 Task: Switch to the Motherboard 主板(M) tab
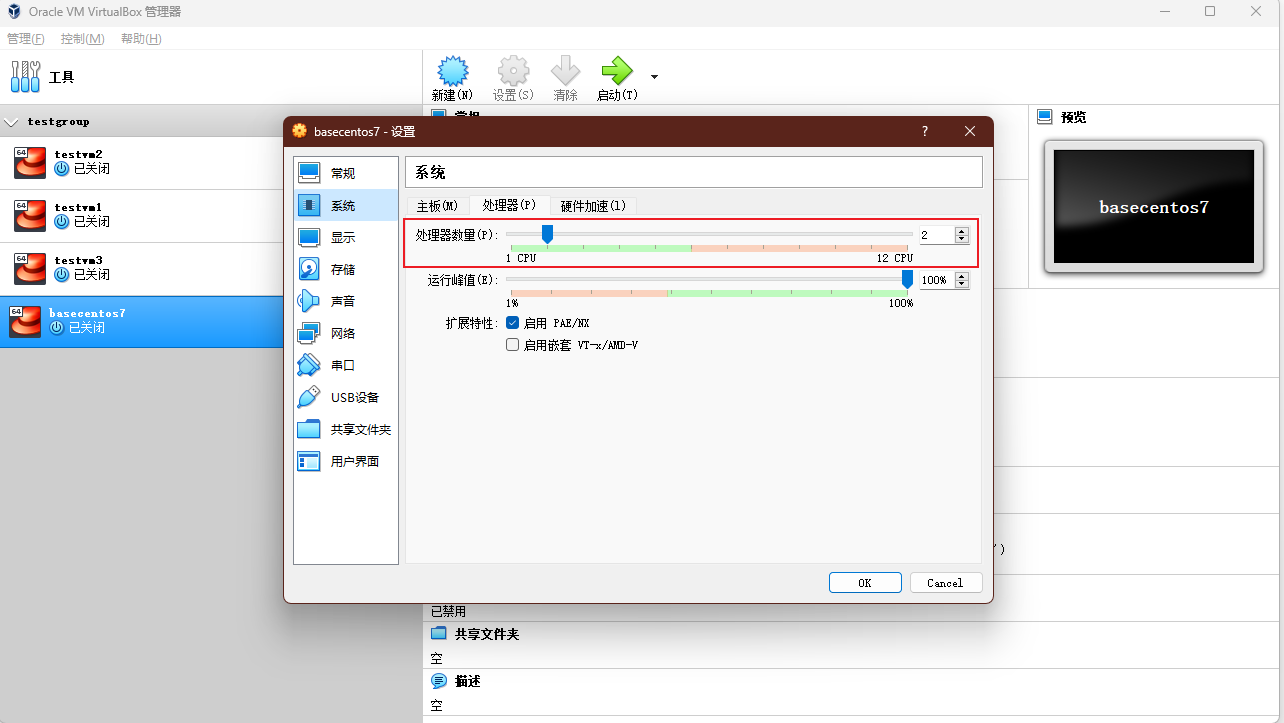coord(437,206)
